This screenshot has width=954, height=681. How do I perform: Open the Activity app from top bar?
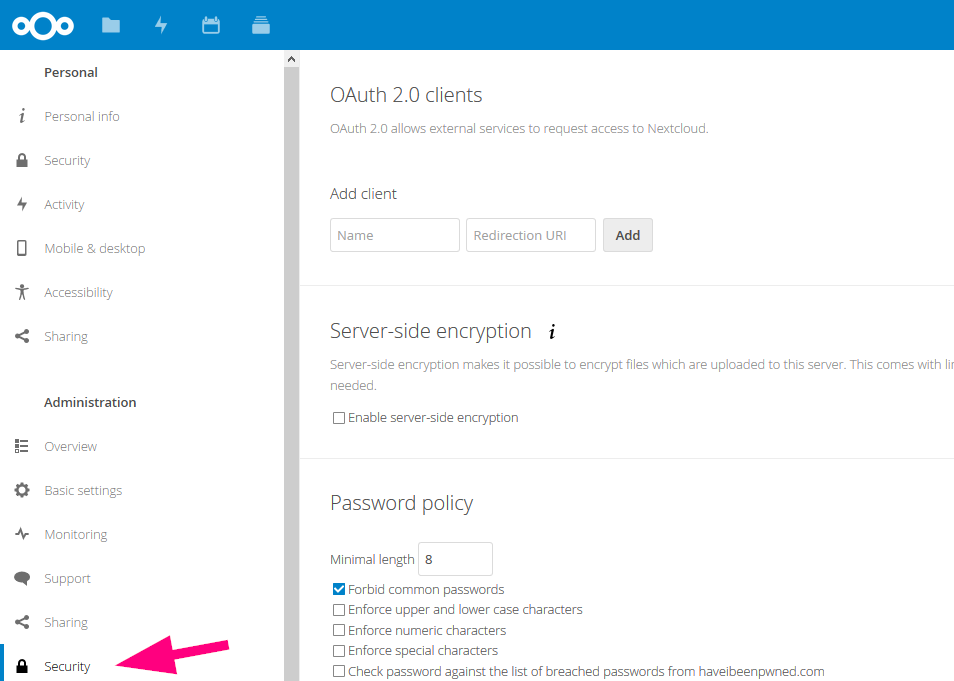[161, 25]
